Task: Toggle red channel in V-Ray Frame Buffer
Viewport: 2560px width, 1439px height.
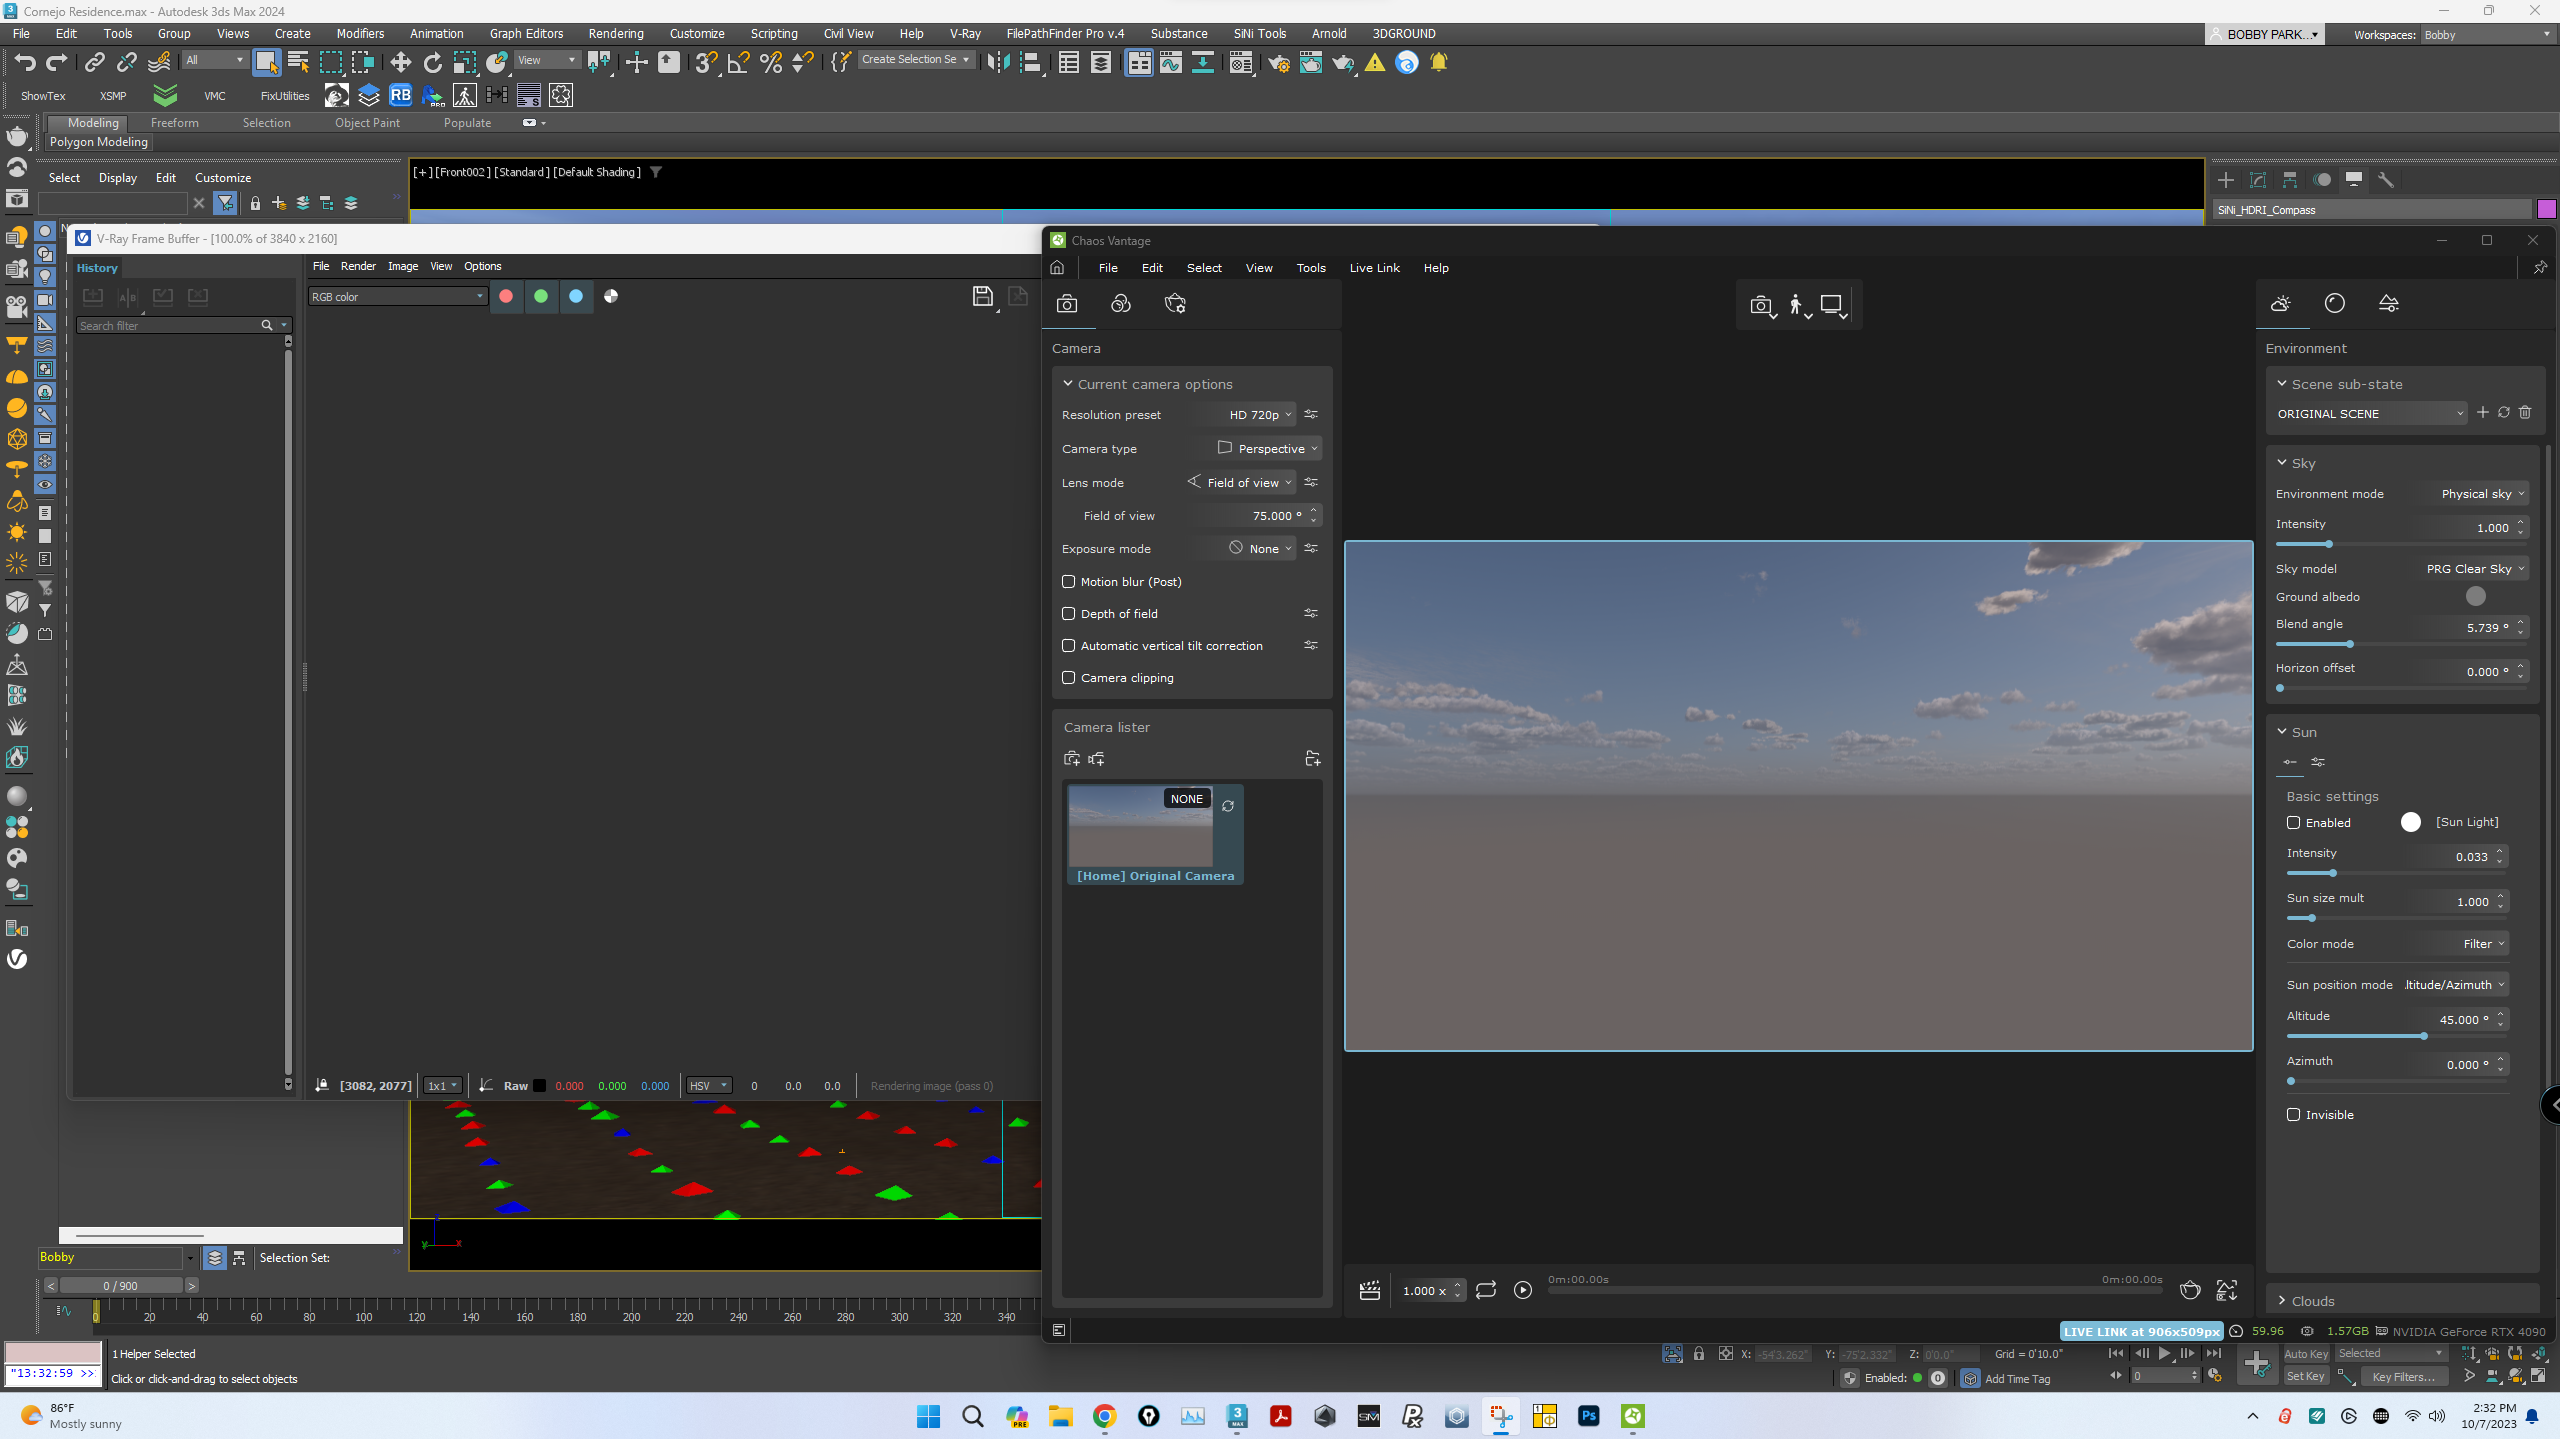Action: (506, 296)
